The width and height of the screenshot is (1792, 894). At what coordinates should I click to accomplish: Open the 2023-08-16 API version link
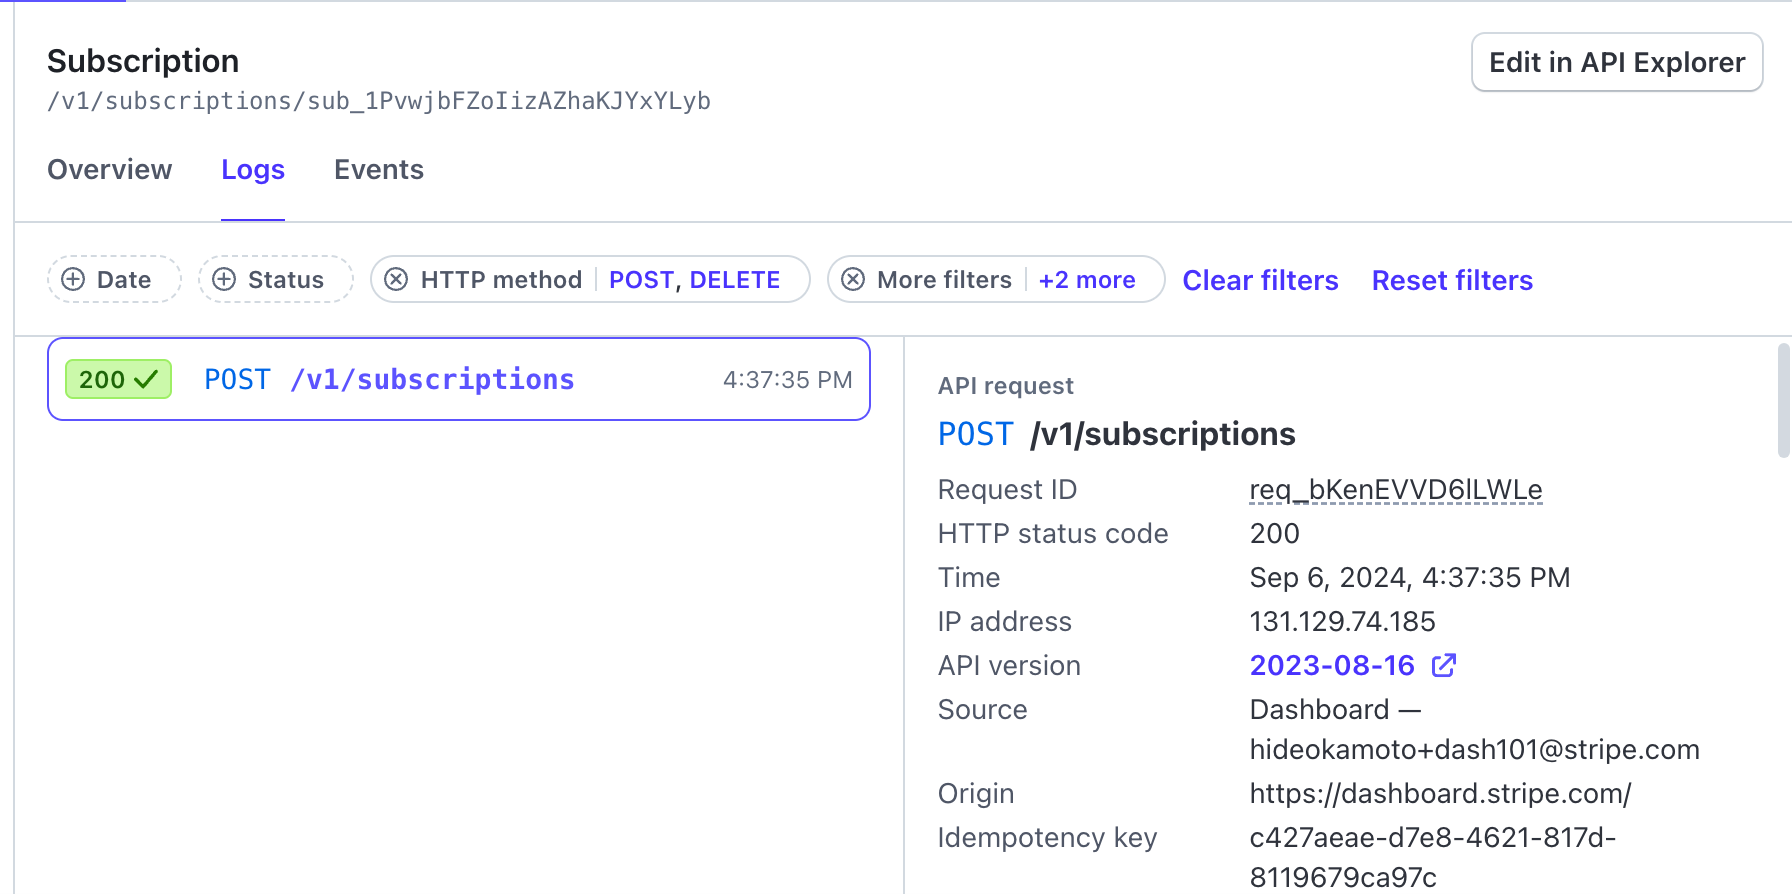1332,666
